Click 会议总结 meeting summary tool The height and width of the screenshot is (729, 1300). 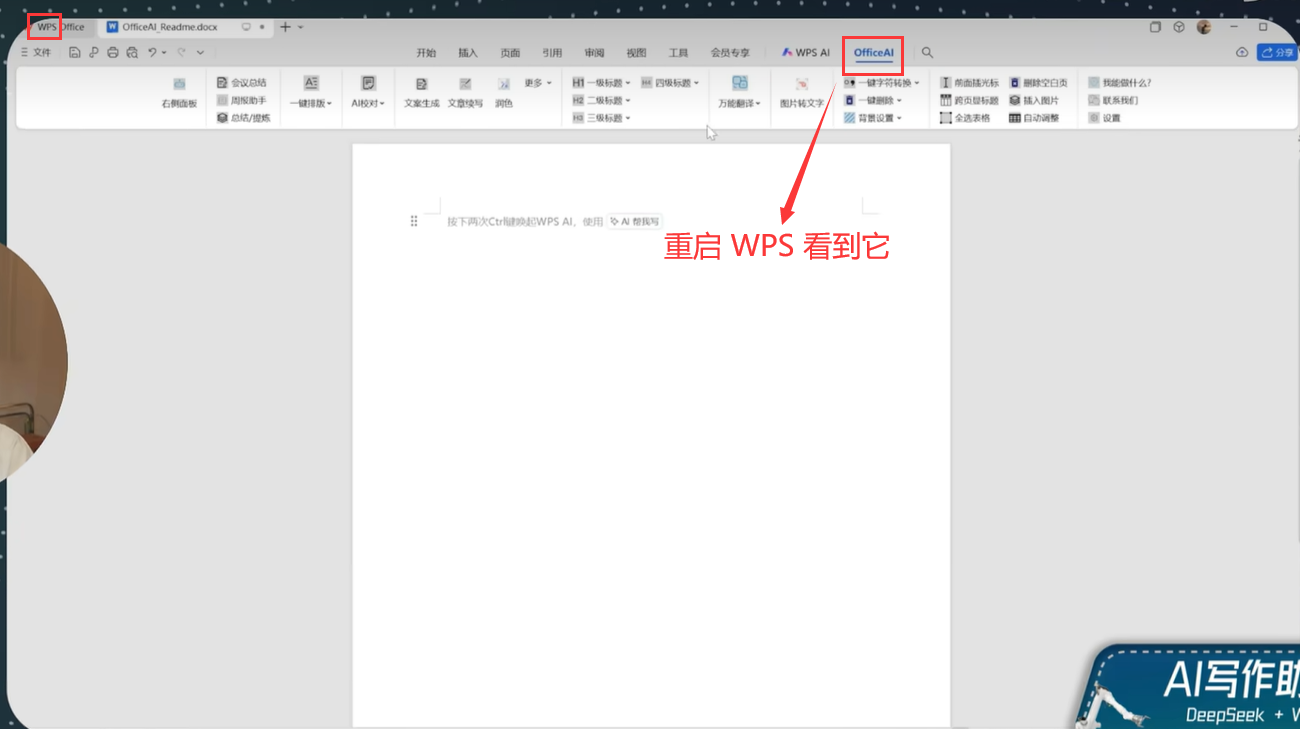point(242,83)
